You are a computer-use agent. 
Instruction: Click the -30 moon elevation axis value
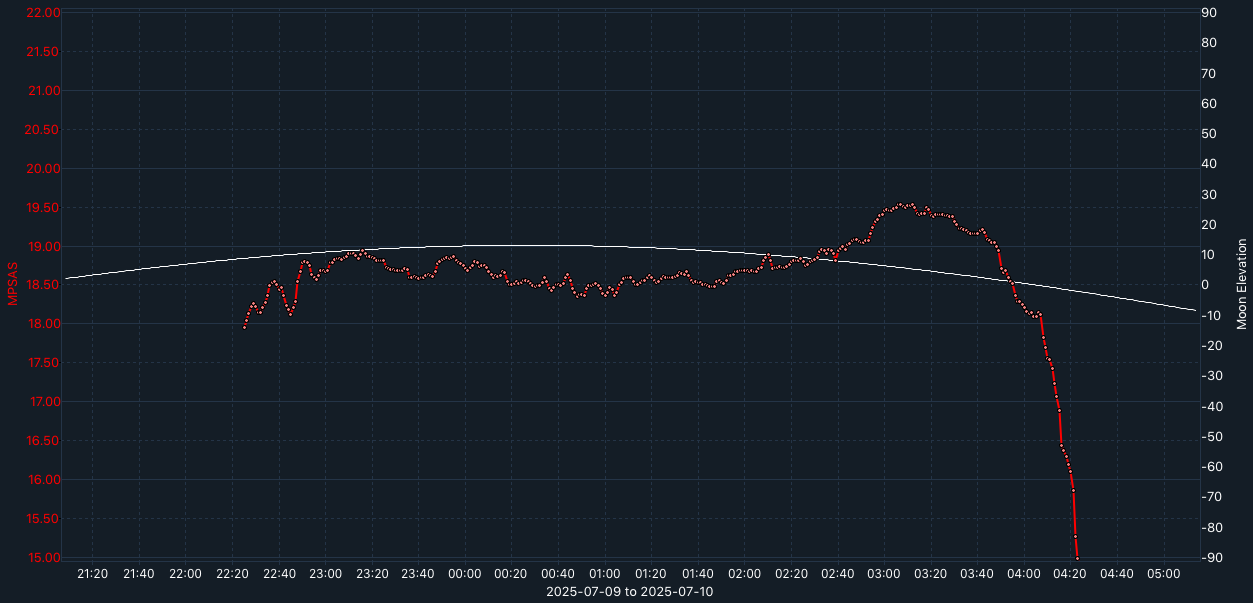point(1210,376)
